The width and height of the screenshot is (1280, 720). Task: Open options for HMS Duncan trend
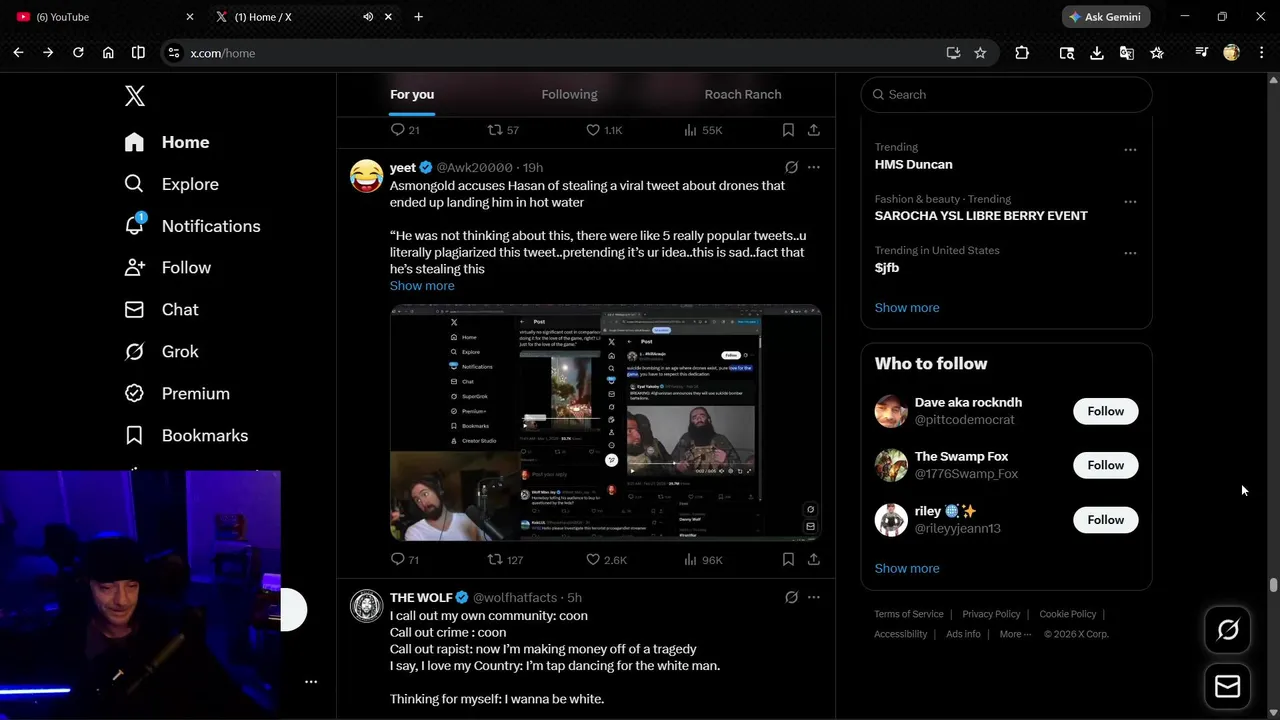click(1130, 150)
